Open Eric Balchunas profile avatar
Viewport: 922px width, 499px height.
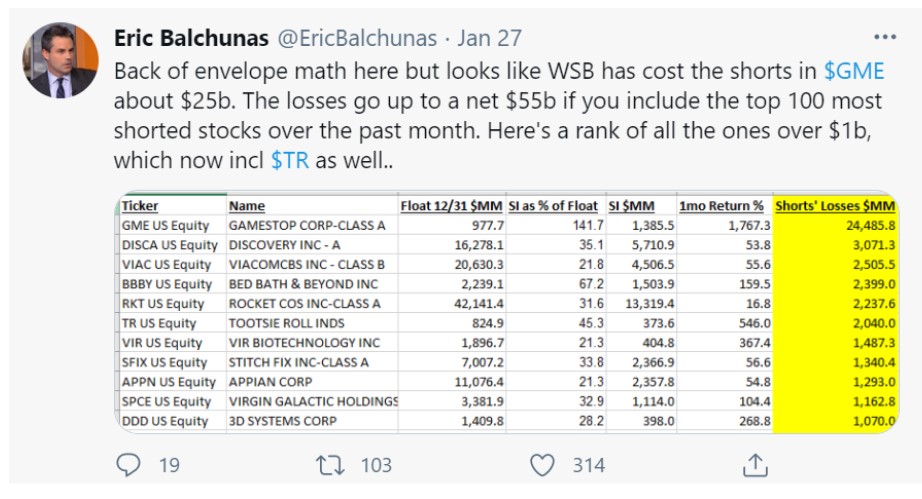[60, 60]
